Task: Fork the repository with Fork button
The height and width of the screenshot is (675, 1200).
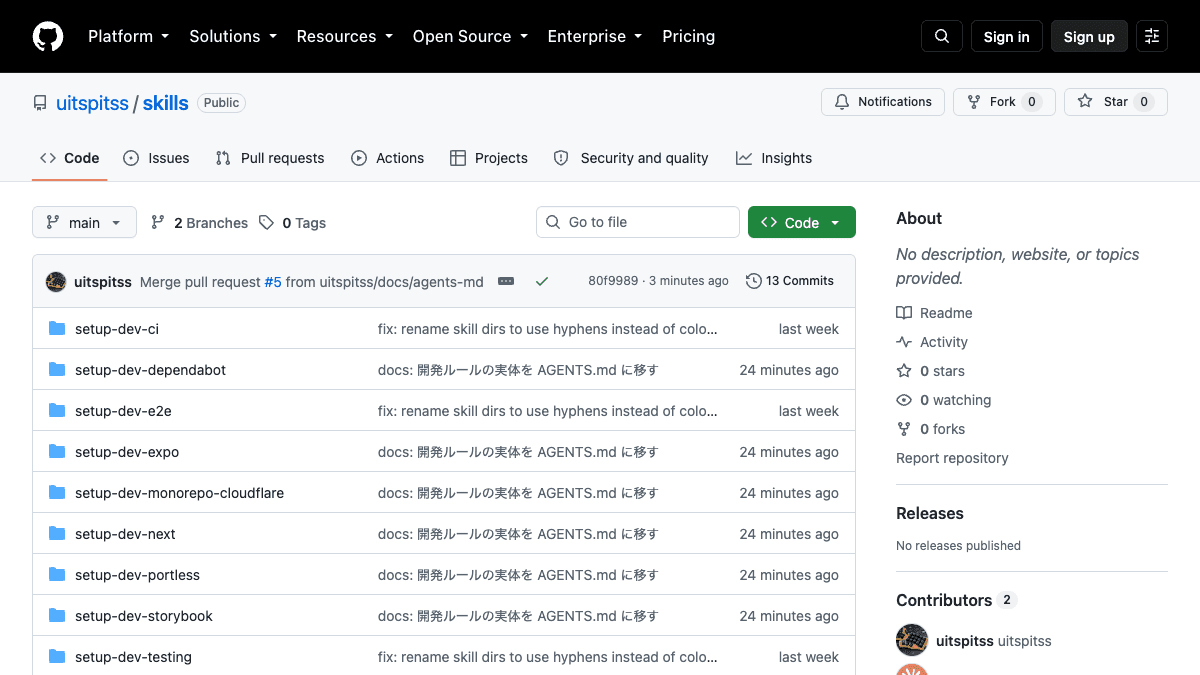Action: click(x=1004, y=102)
